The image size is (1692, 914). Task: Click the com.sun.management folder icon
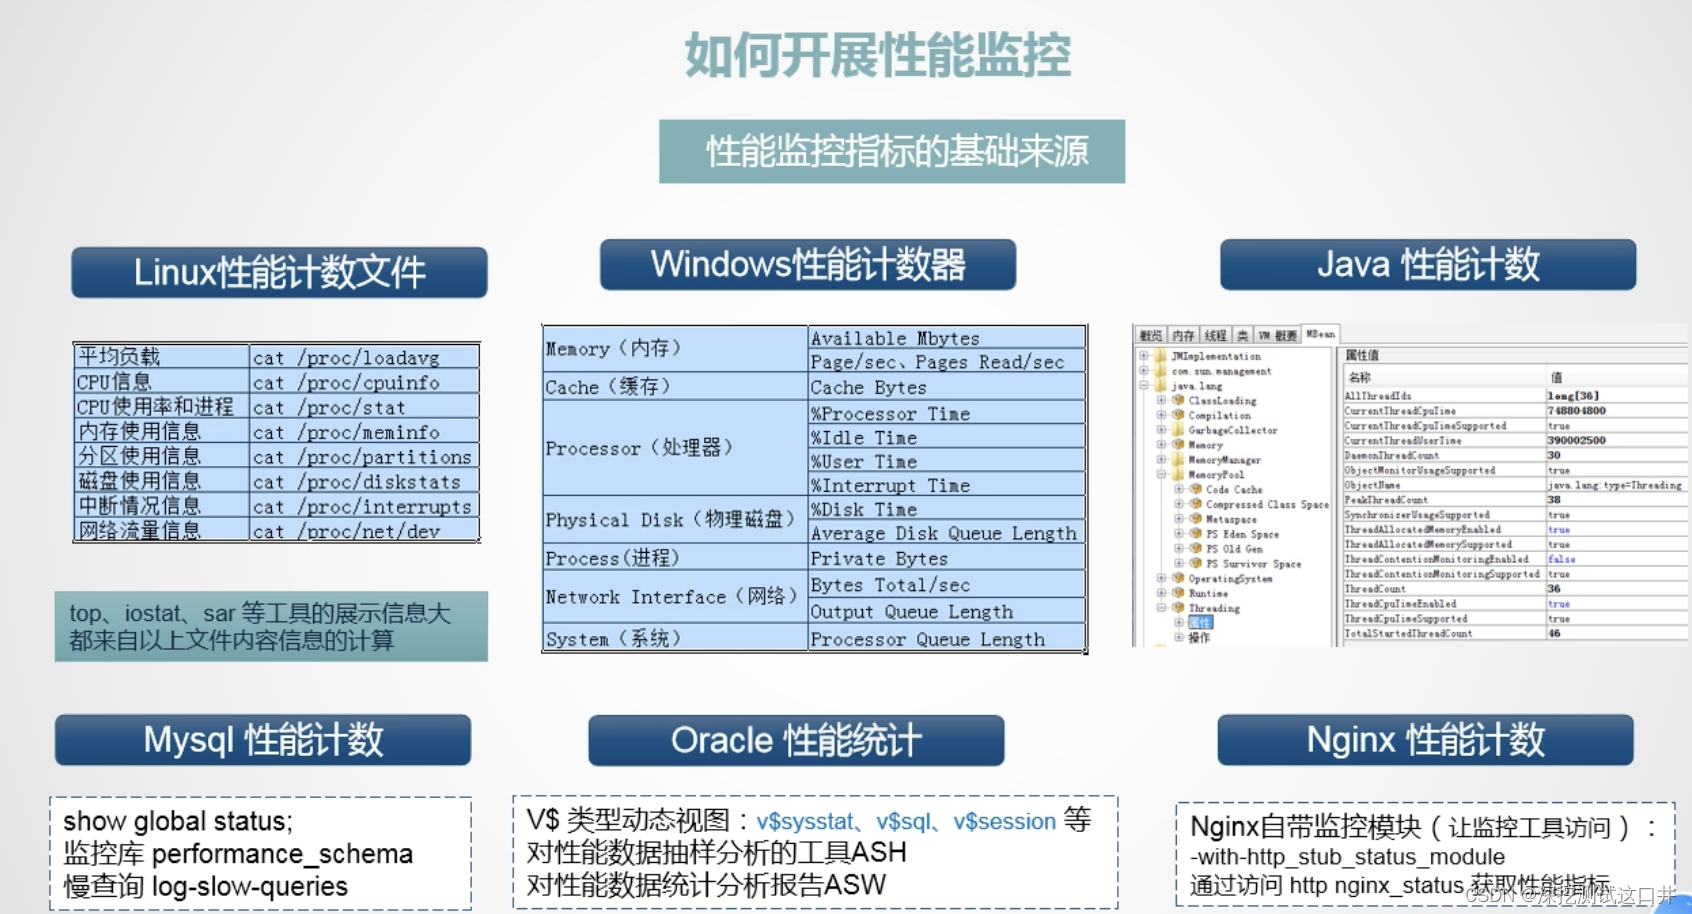(1159, 371)
